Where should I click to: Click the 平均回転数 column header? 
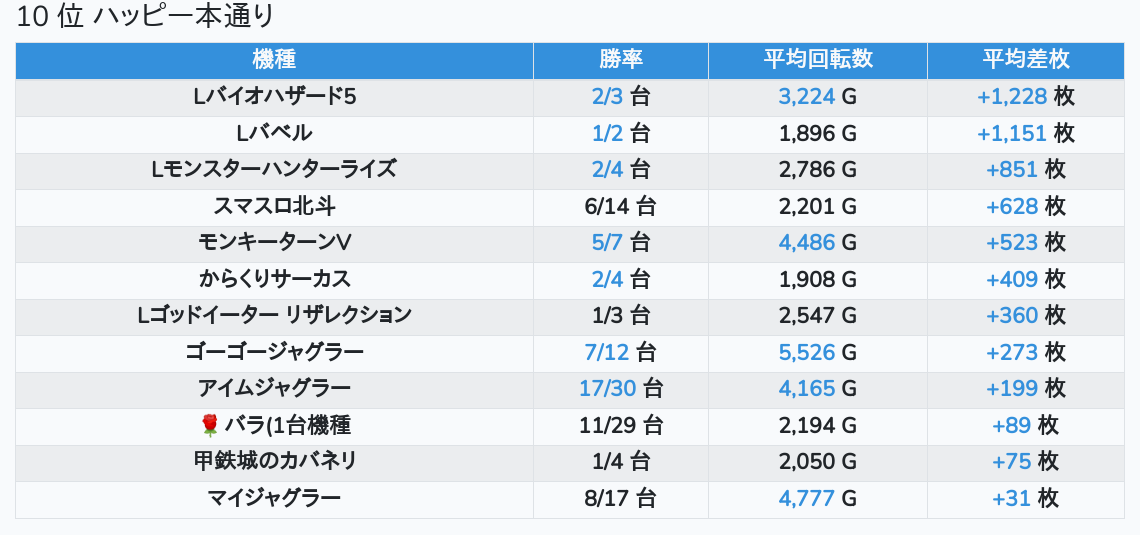(x=817, y=59)
